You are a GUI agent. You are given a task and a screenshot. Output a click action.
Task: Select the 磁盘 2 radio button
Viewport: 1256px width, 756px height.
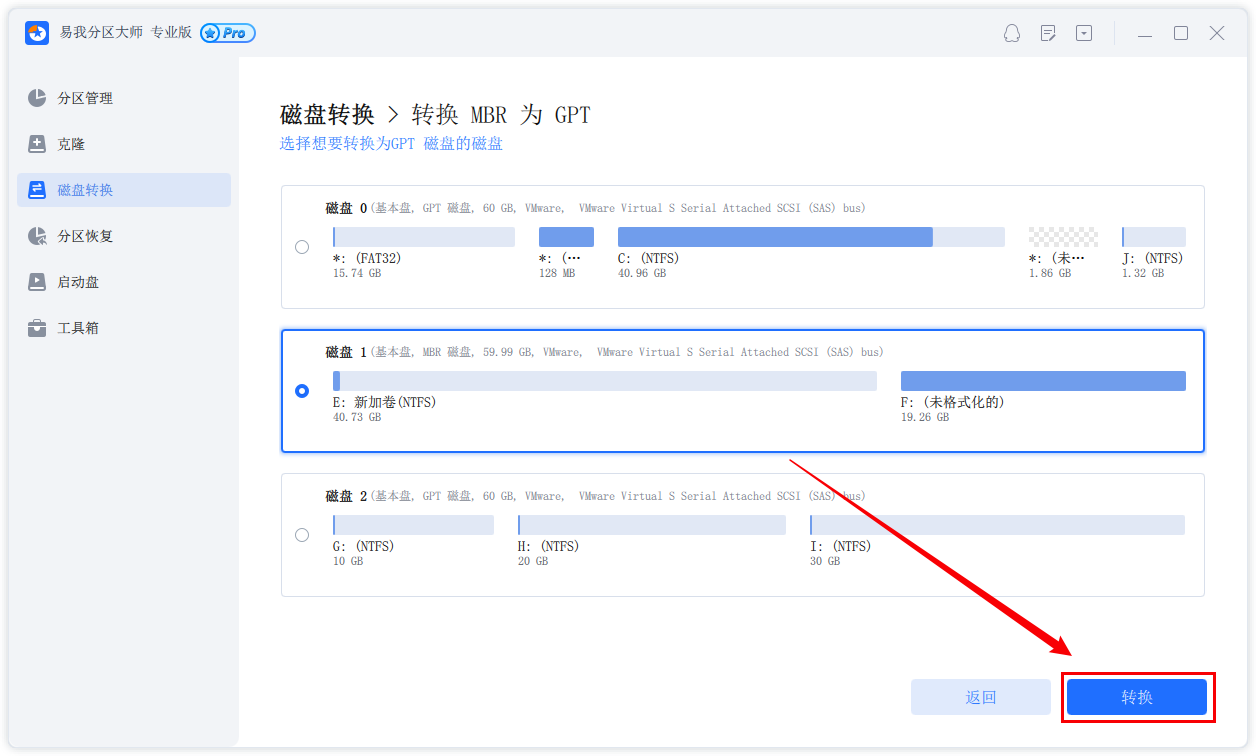tap(302, 535)
